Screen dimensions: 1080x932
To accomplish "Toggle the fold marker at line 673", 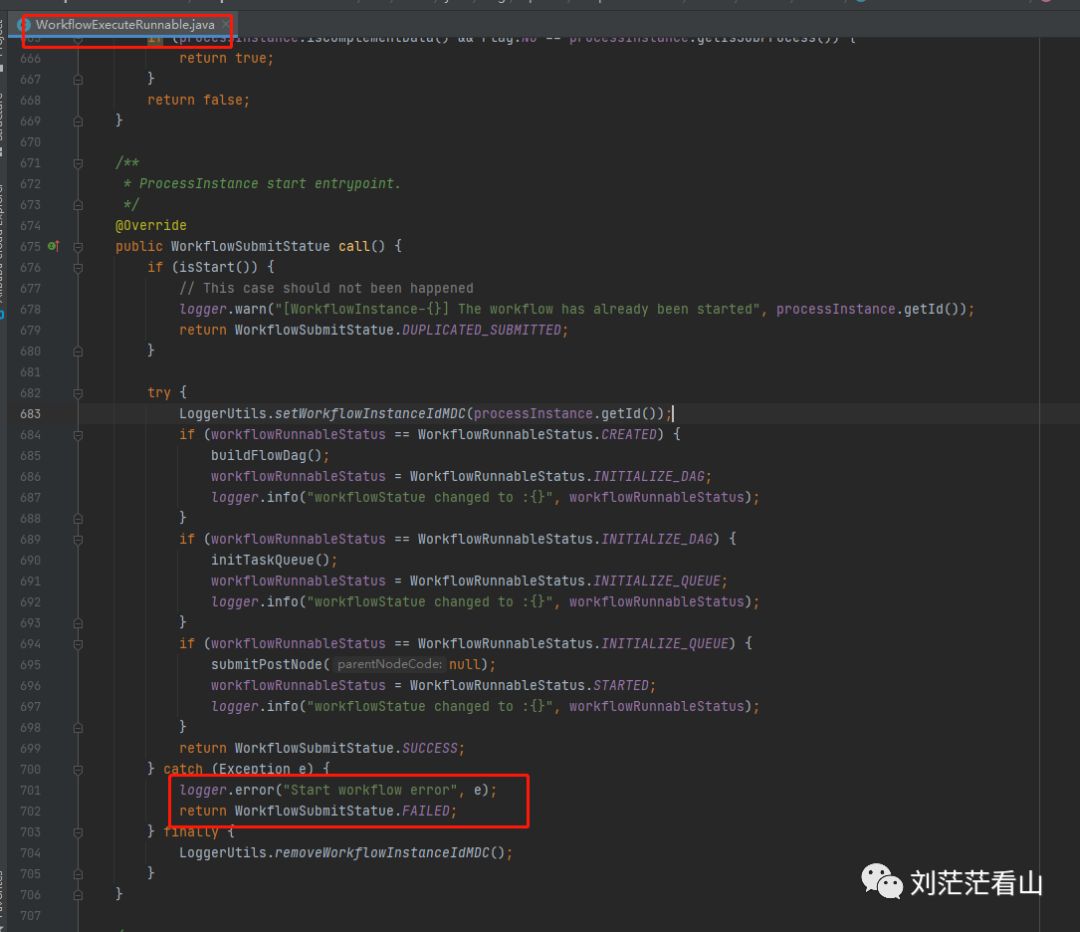I will (78, 205).
